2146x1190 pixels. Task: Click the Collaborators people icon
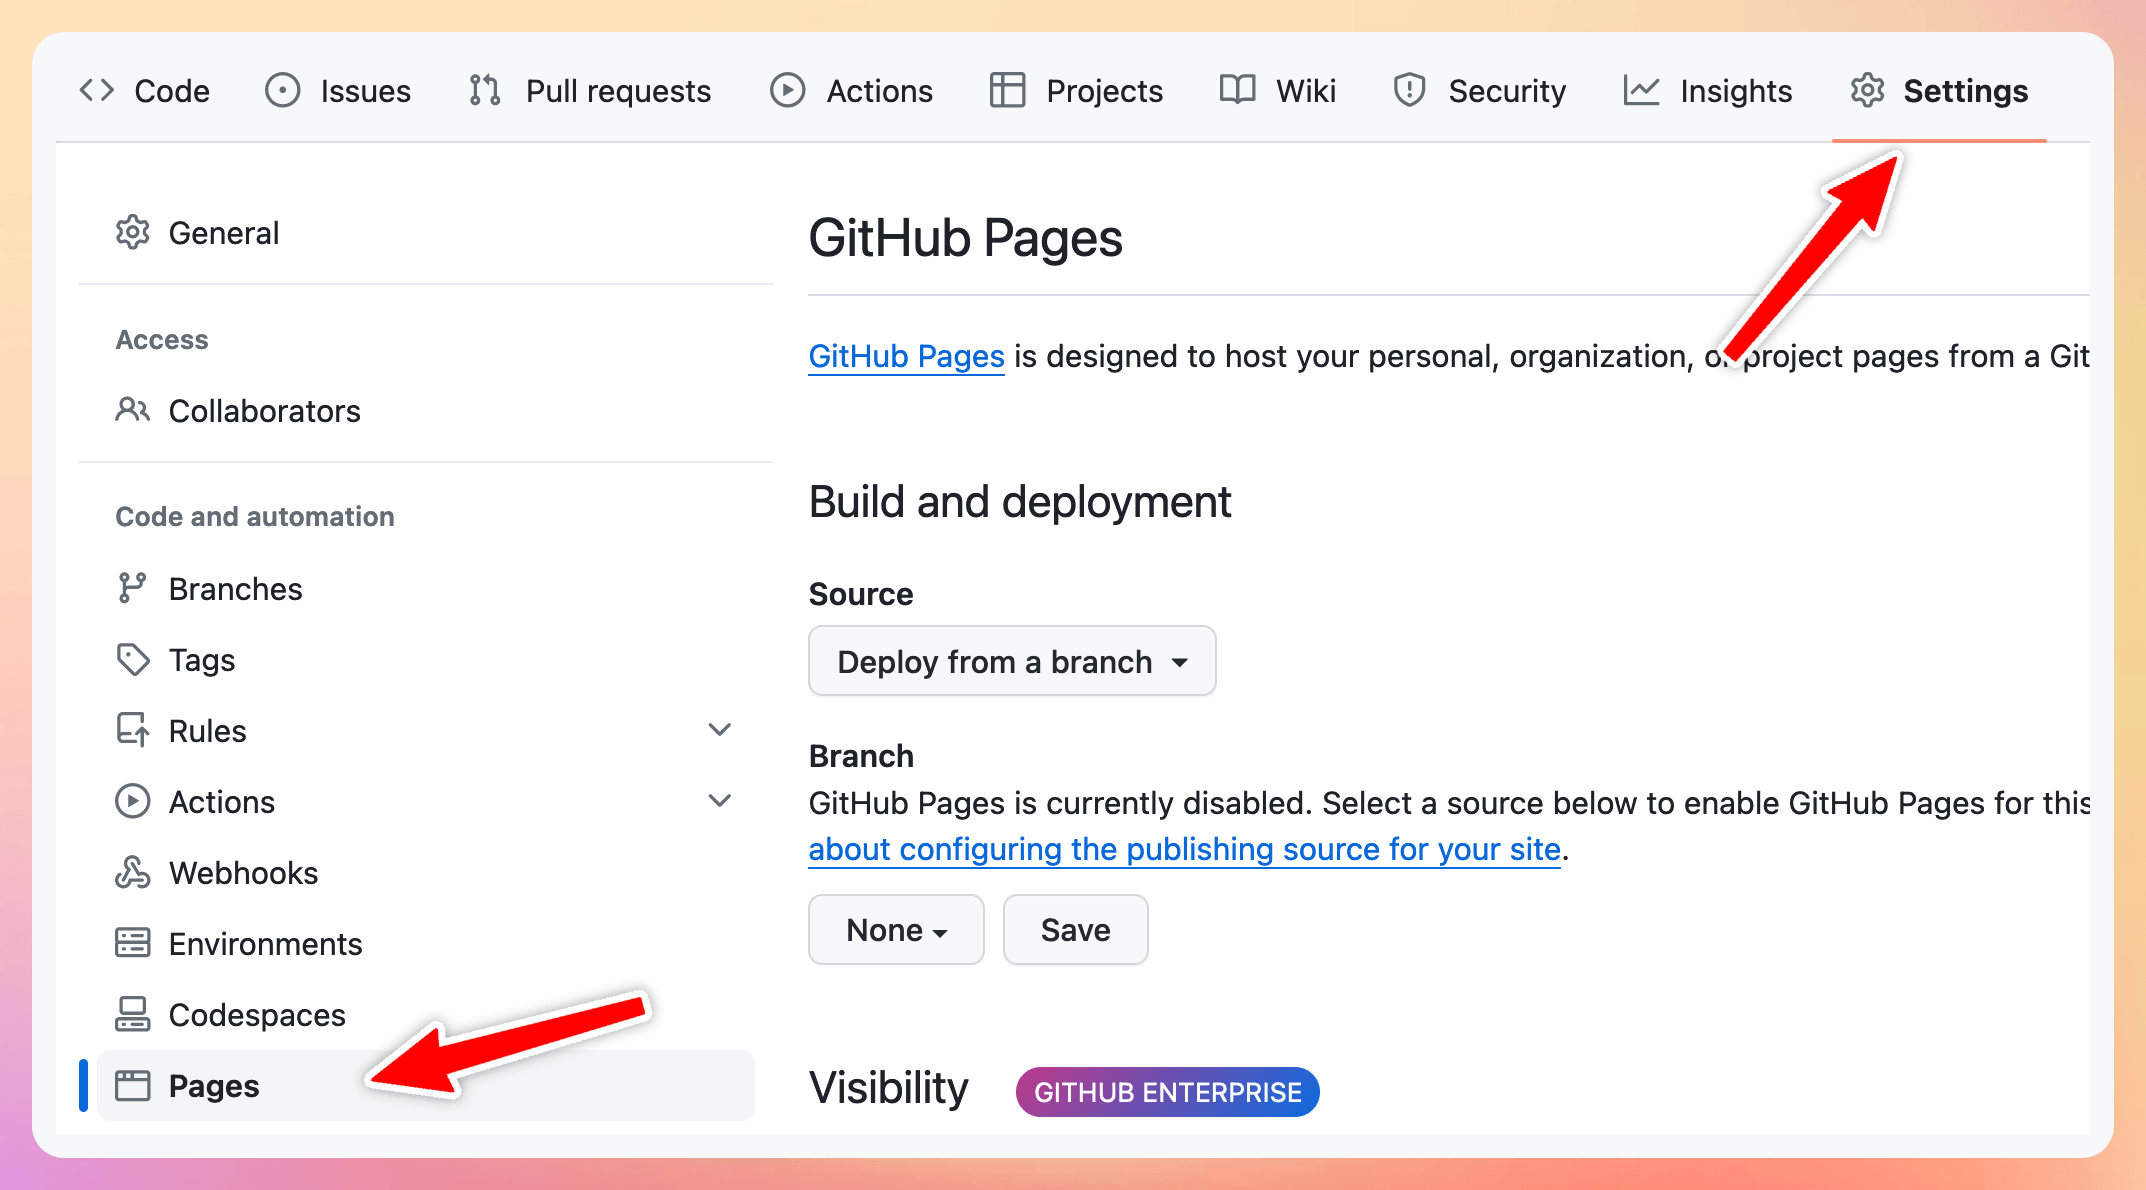(x=131, y=410)
